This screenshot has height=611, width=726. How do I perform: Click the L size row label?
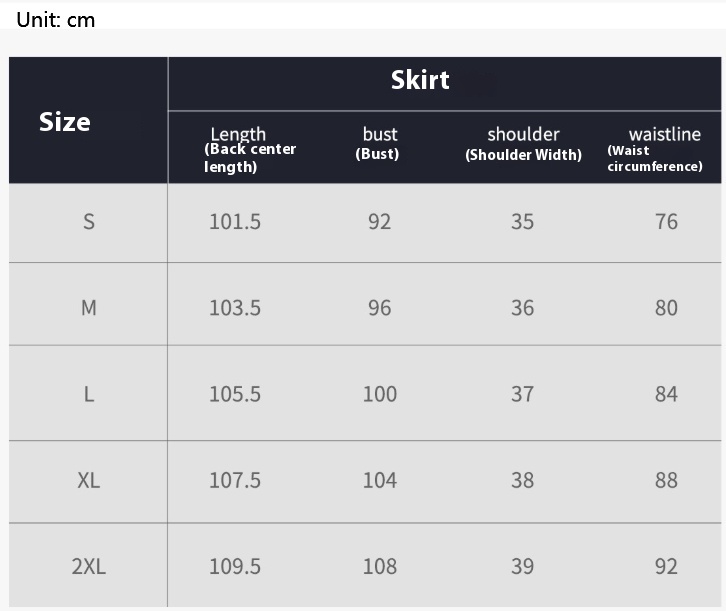pyautogui.click(x=89, y=394)
